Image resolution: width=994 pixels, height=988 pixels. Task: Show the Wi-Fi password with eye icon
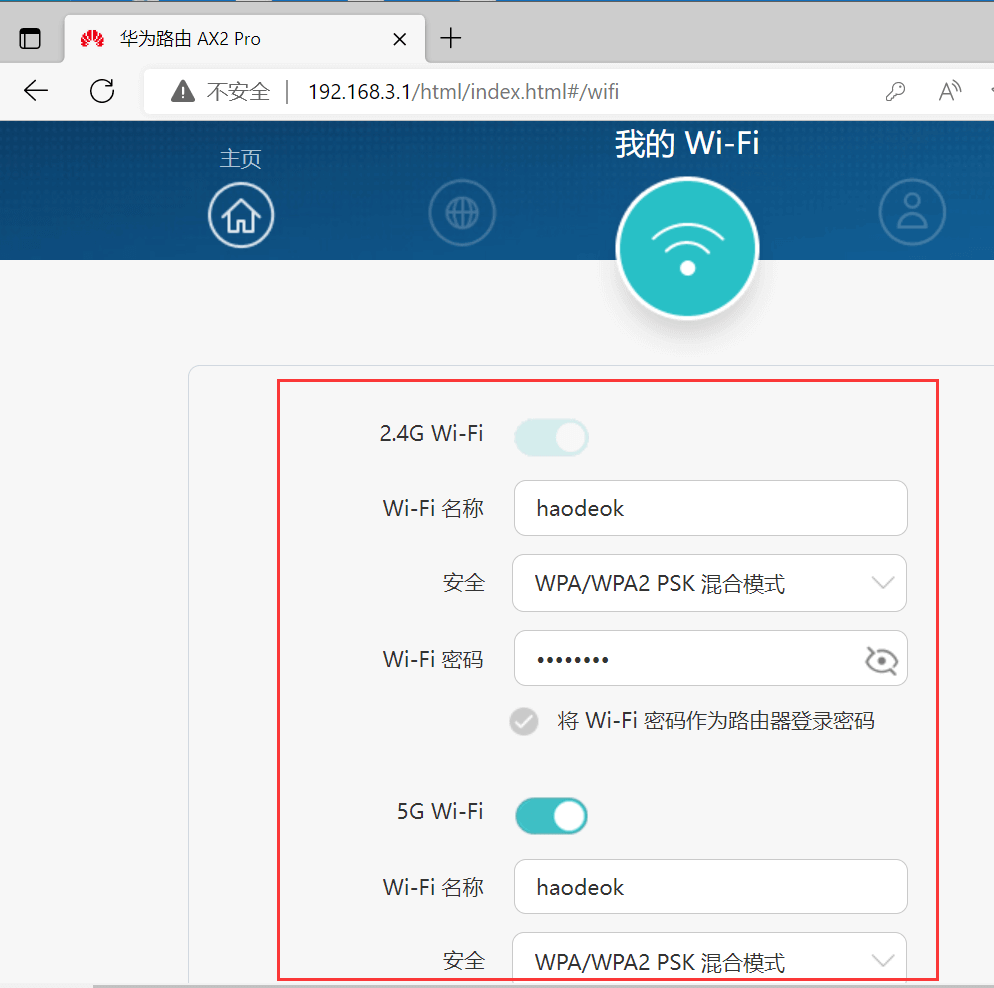(881, 660)
